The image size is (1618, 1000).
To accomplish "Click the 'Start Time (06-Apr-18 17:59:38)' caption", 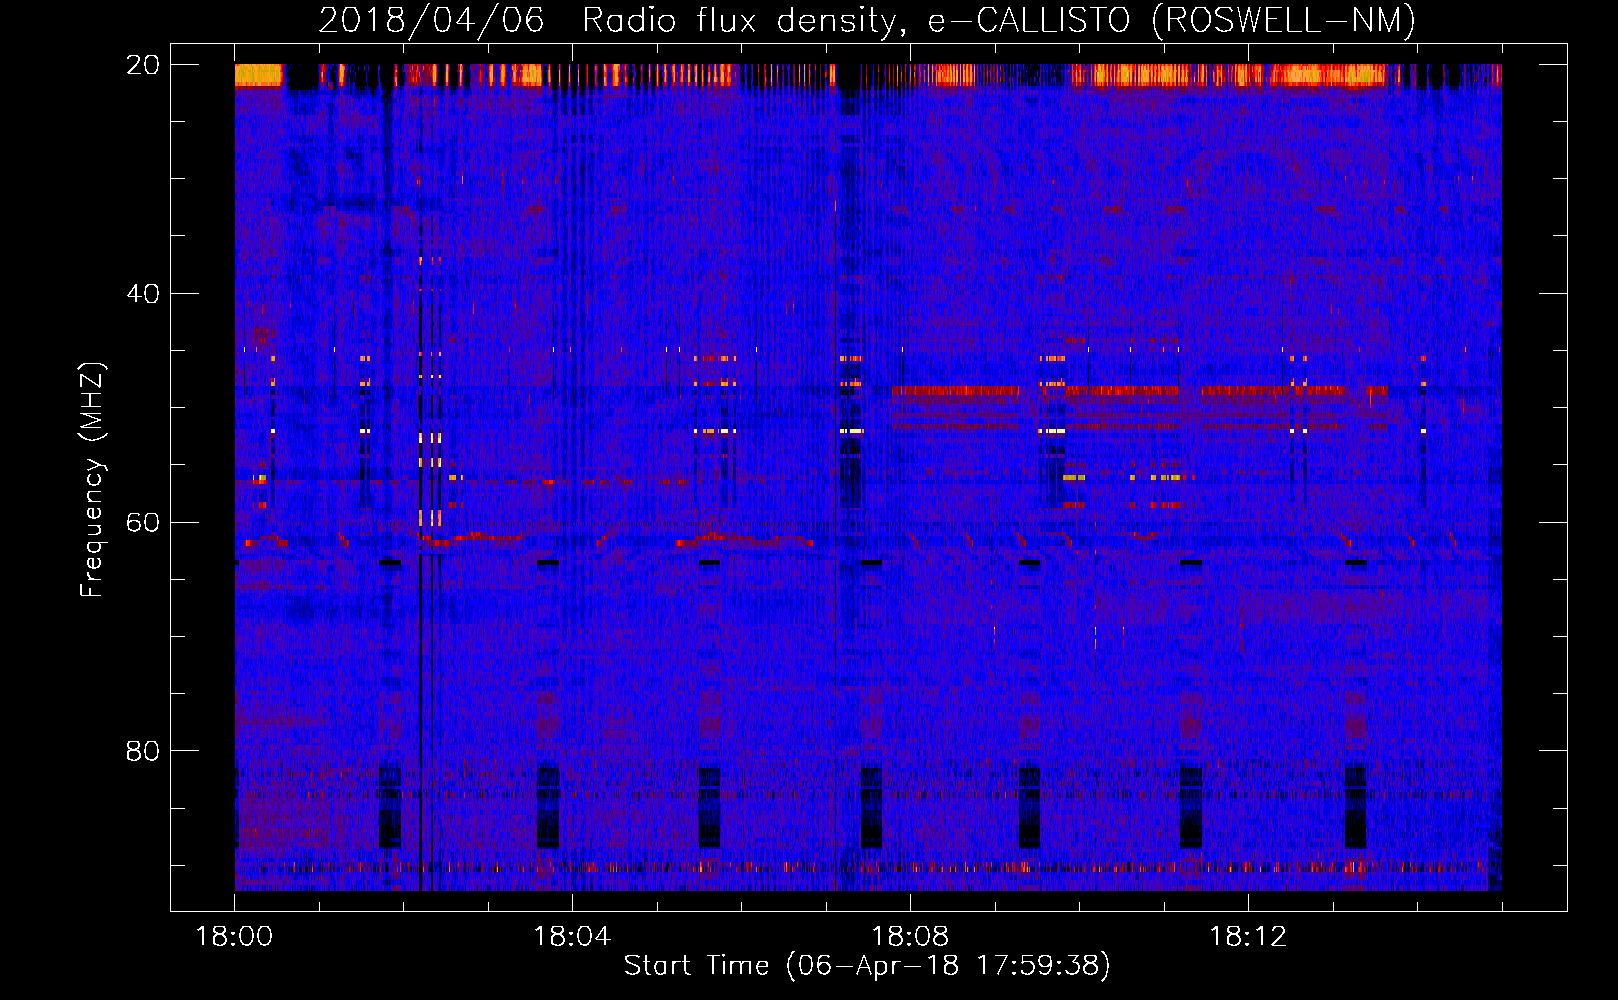I will tap(867, 966).
